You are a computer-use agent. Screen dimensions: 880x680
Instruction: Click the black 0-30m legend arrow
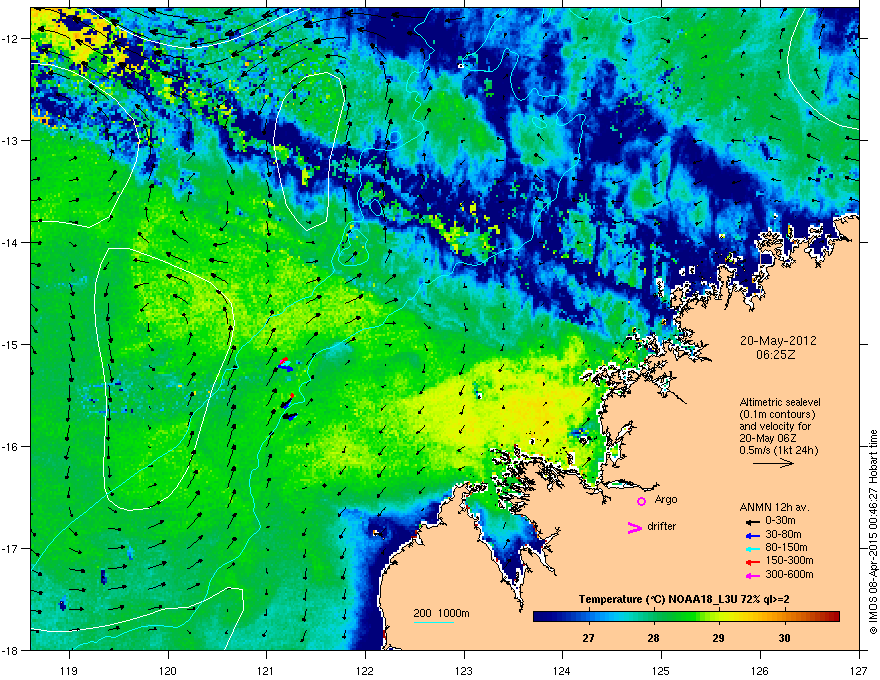coord(752,522)
